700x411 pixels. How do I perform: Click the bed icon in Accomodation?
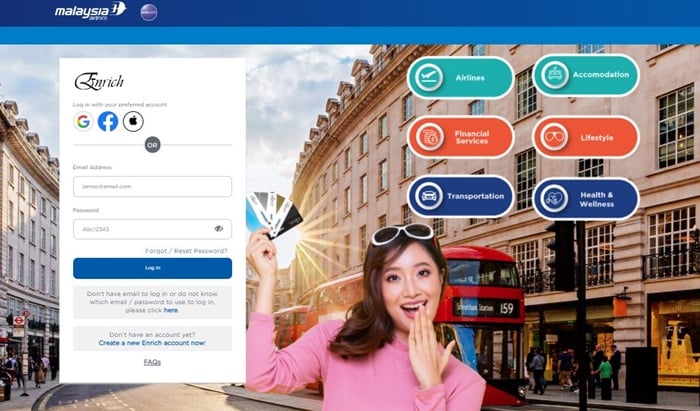tap(555, 75)
